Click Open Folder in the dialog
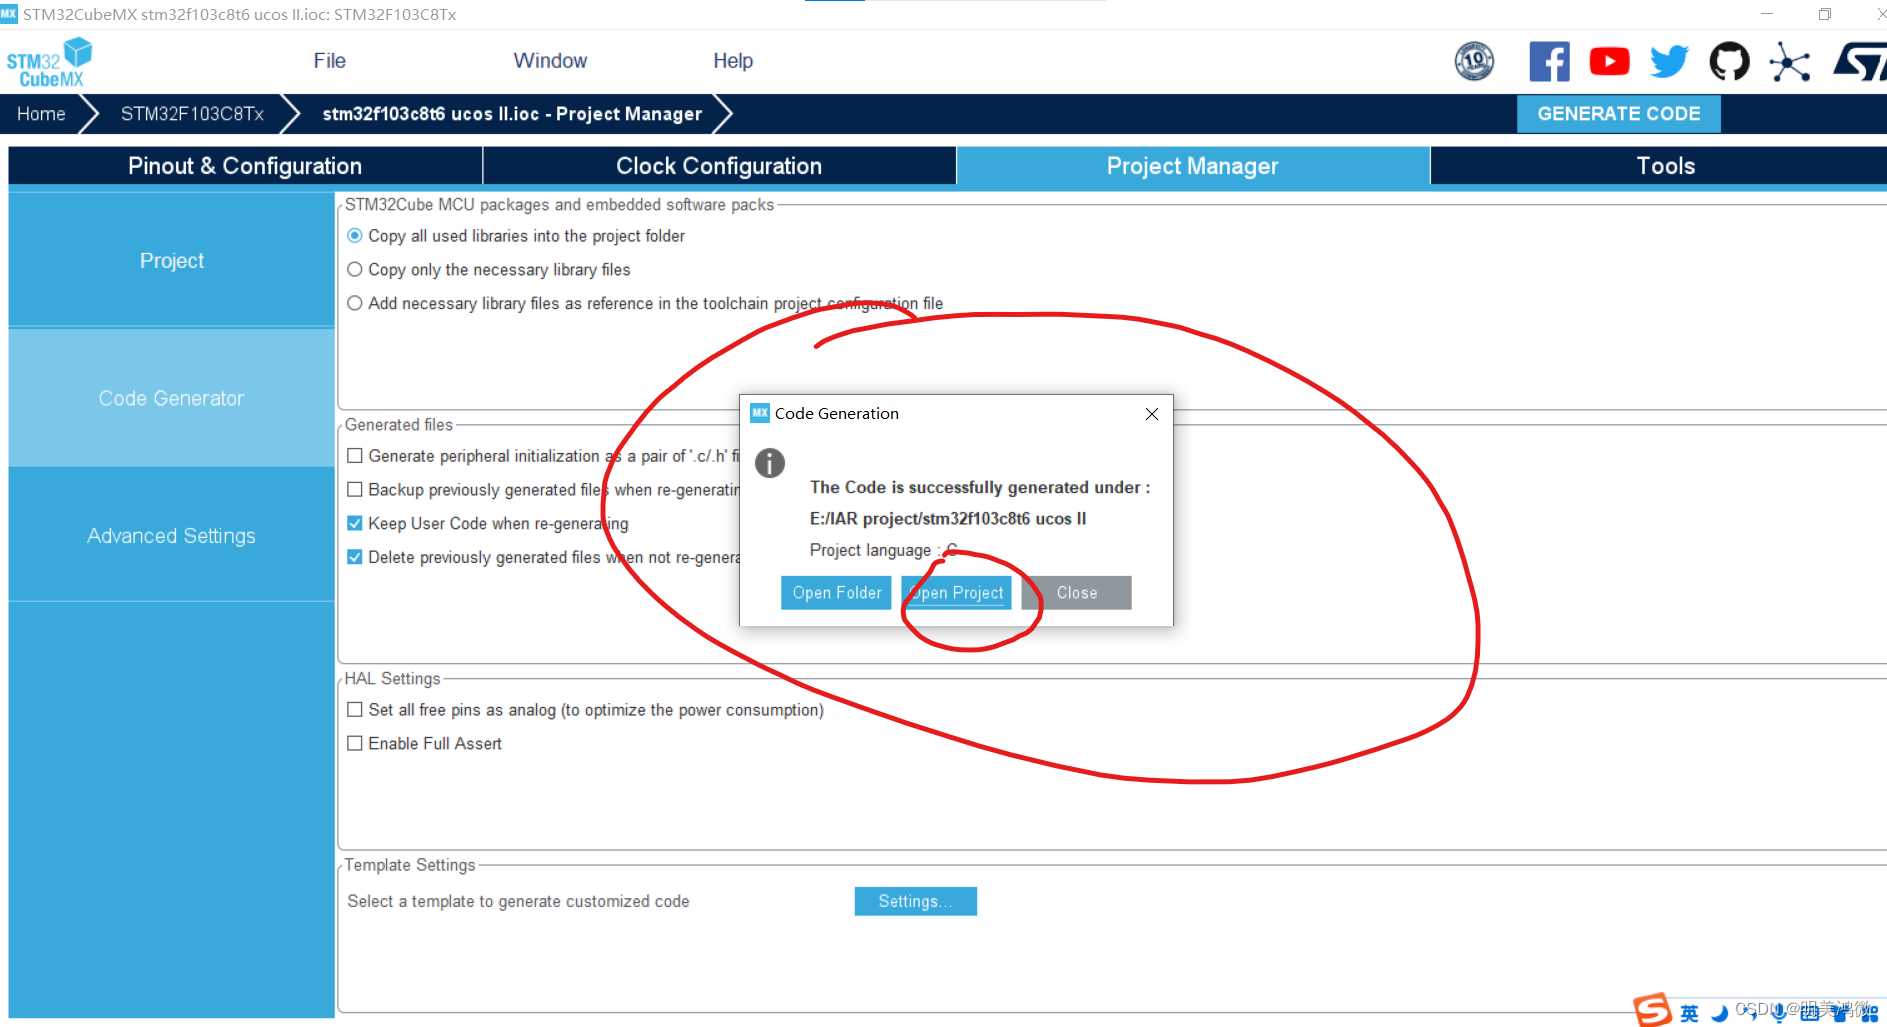The height and width of the screenshot is (1027, 1887). 836,593
